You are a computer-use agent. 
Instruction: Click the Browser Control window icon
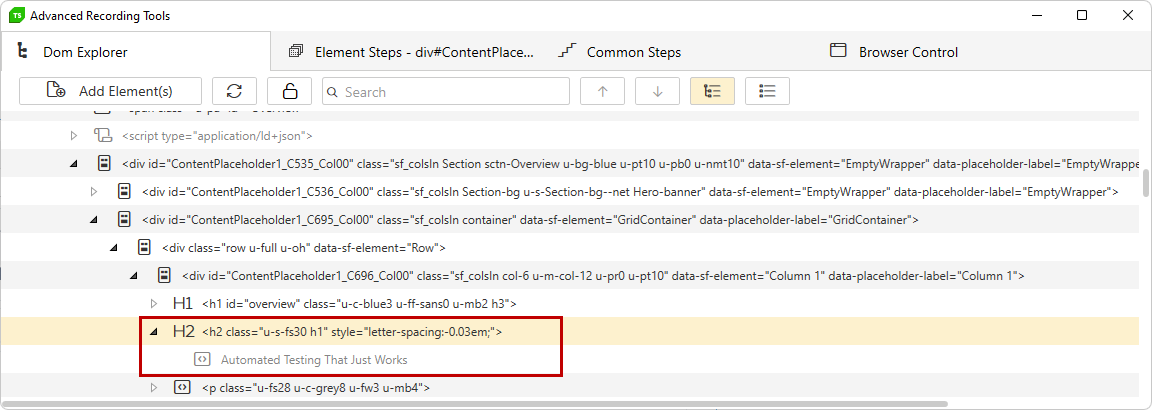coord(838,51)
